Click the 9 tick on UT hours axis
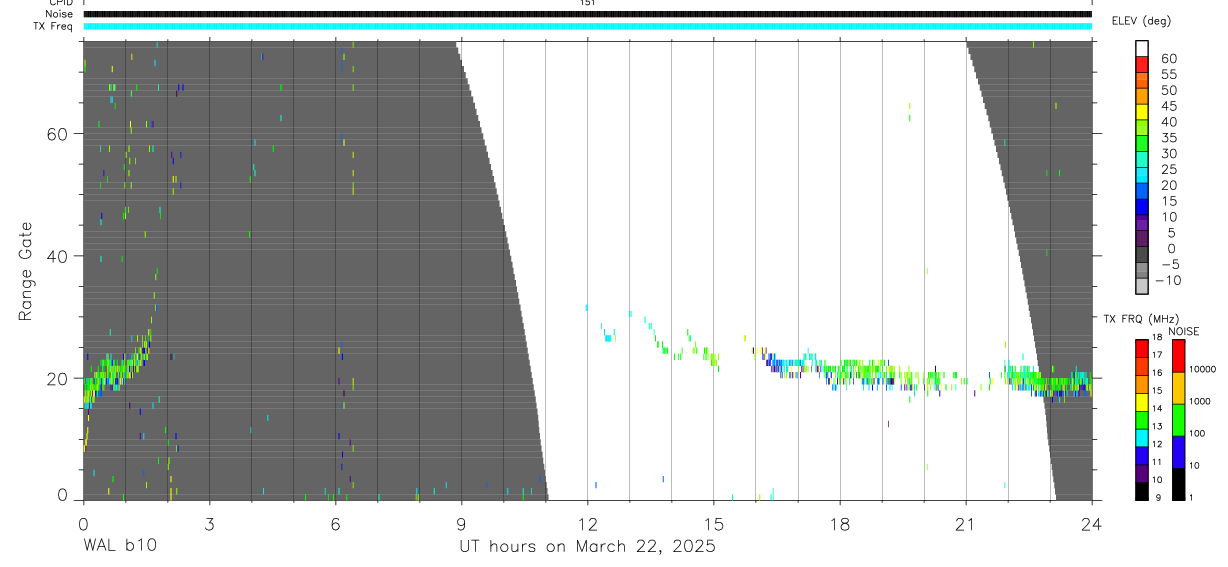Image resolution: width=1228 pixels, height=567 pixels. pos(461,522)
